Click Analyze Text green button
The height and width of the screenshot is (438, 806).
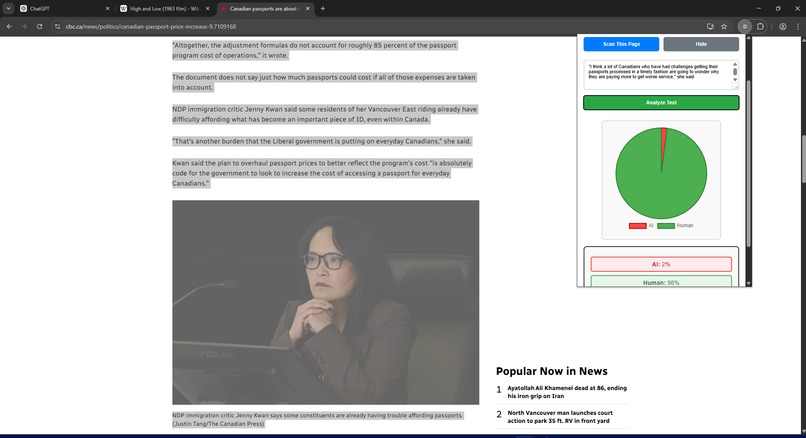point(661,102)
